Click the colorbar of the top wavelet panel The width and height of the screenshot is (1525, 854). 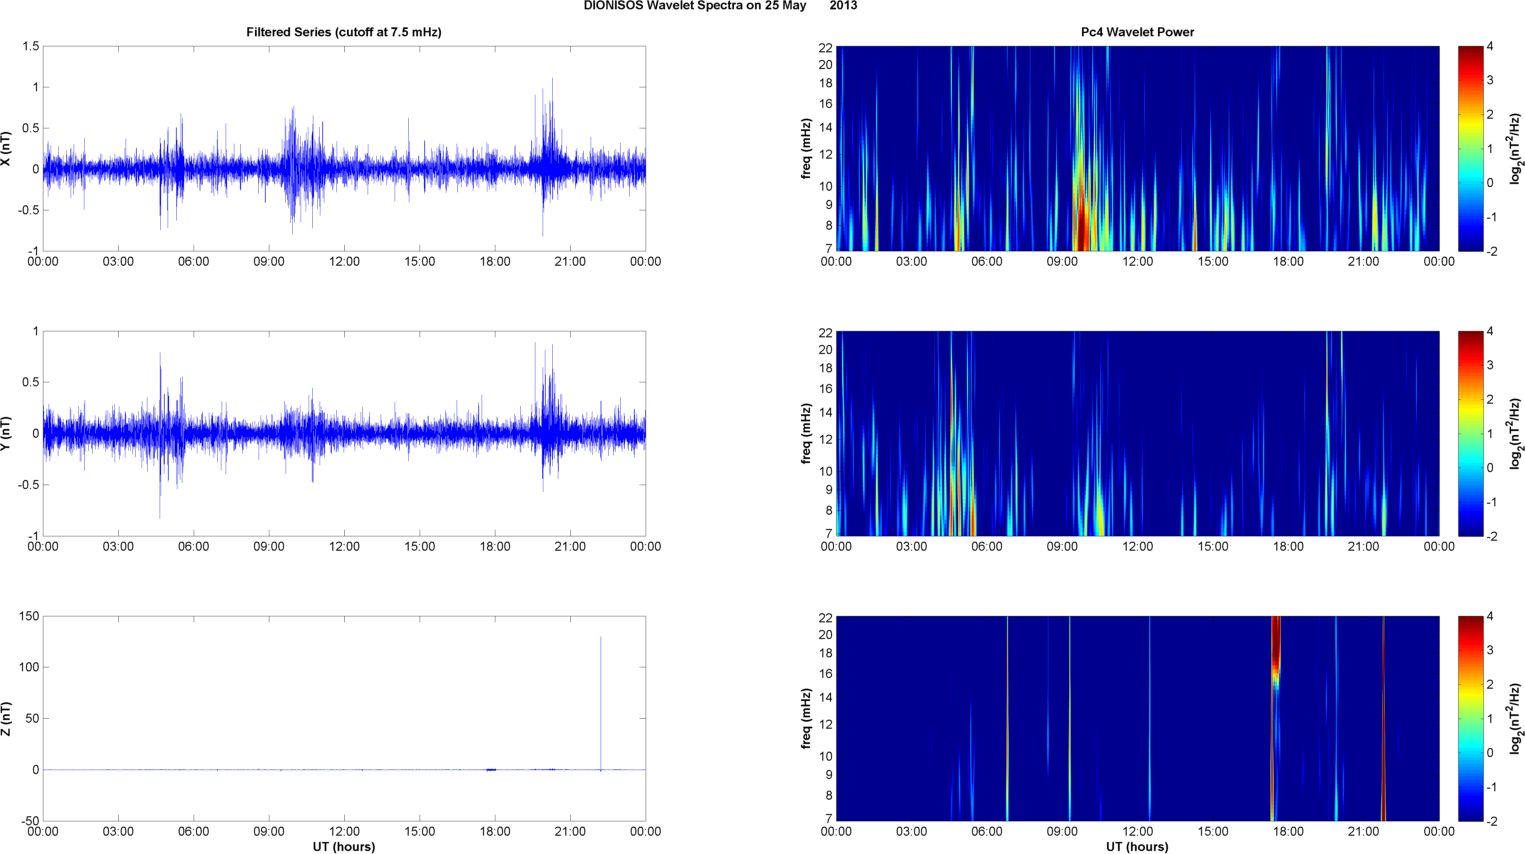[1470, 149]
